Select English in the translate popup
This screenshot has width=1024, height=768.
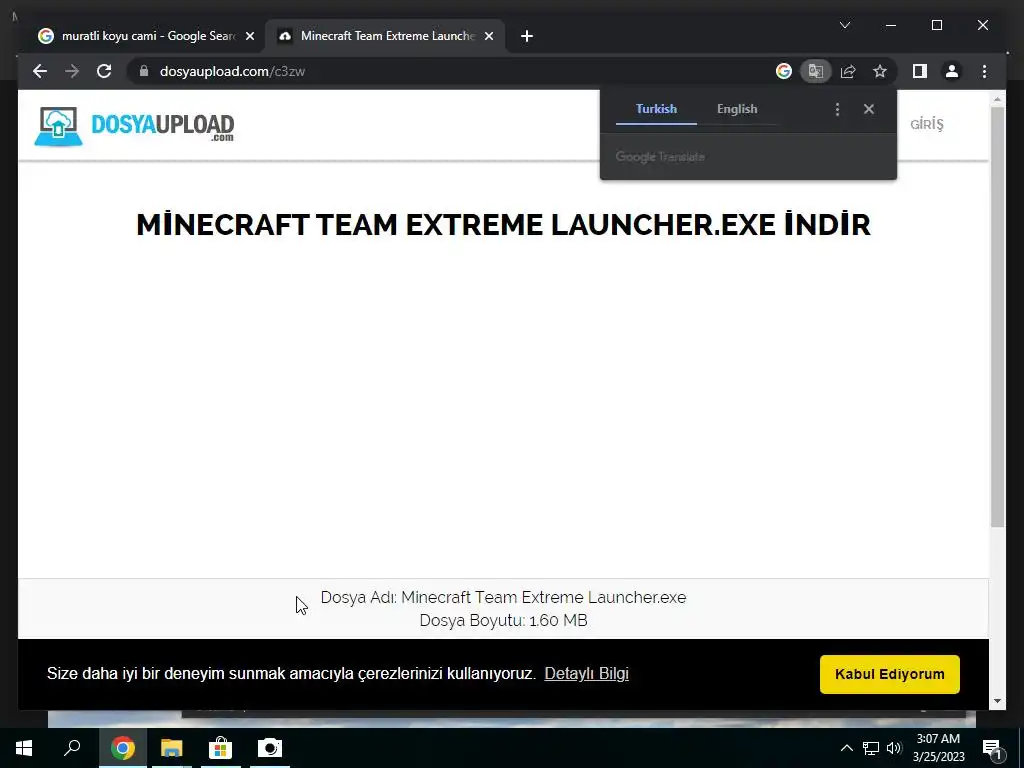[737, 109]
